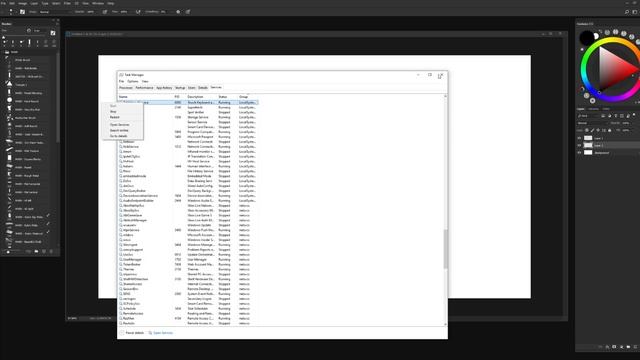640x360 pixels.
Task: Open Photoshop's File menu
Action: pos(3,3)
